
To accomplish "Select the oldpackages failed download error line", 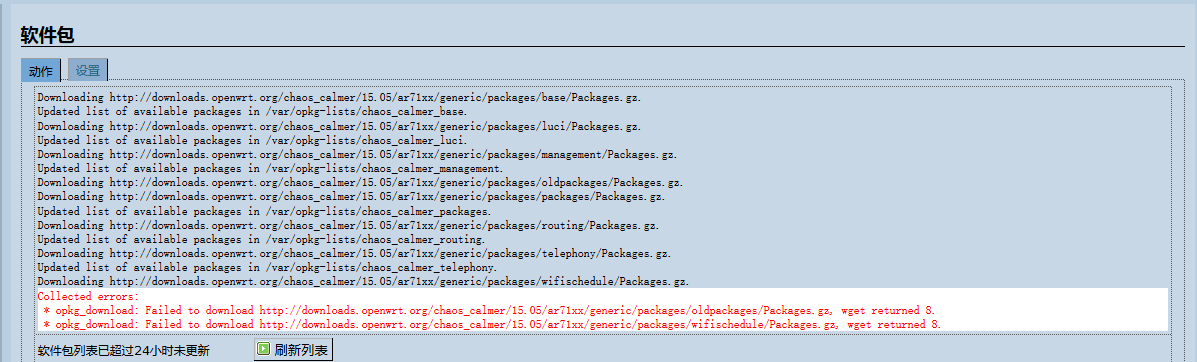I will coord(489,311).
